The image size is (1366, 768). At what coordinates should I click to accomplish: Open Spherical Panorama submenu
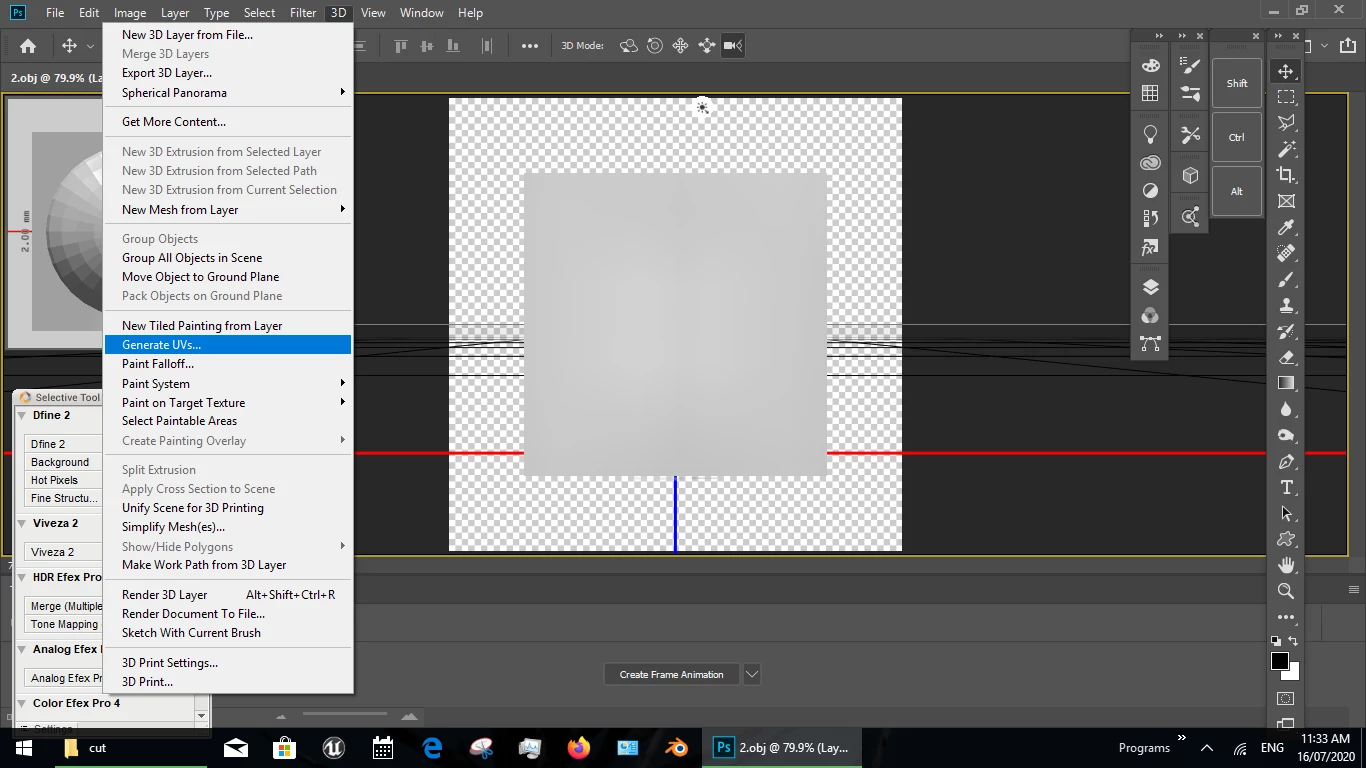(x=228, y=93)
